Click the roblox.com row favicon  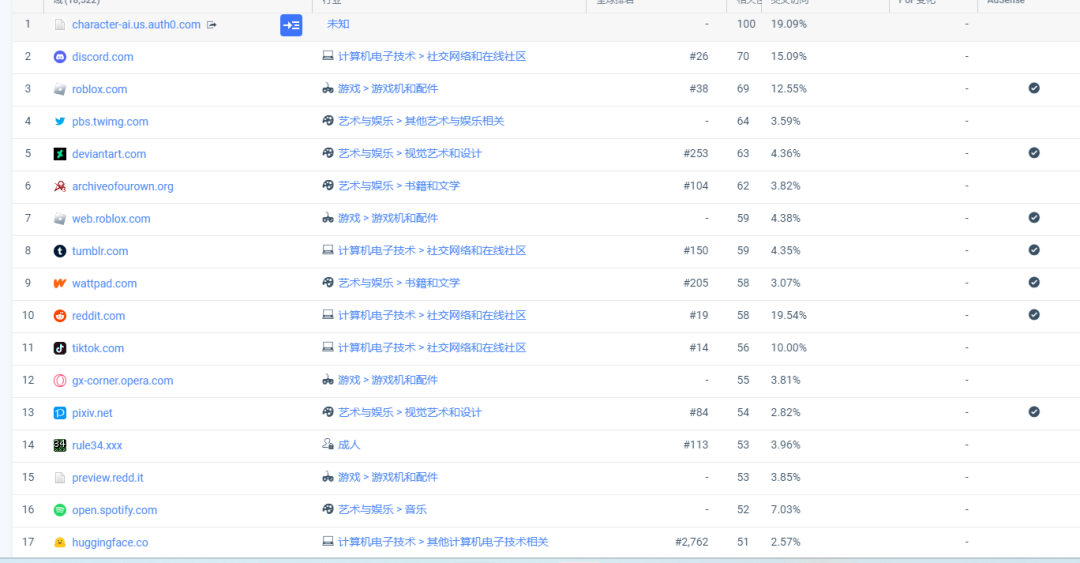pos(60,89)
